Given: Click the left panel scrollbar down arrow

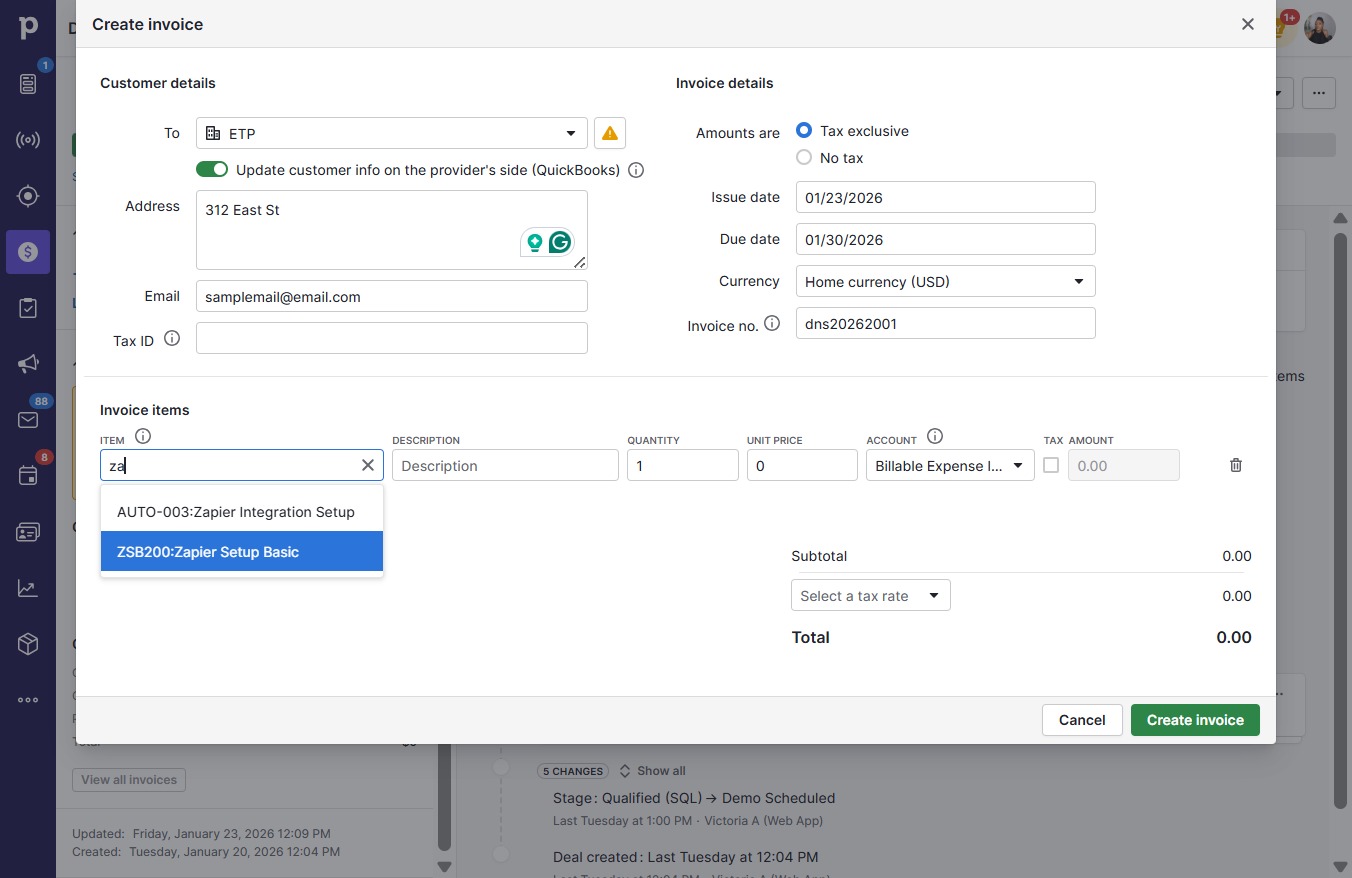Looking at the screenshot, I should click(445, 866).
